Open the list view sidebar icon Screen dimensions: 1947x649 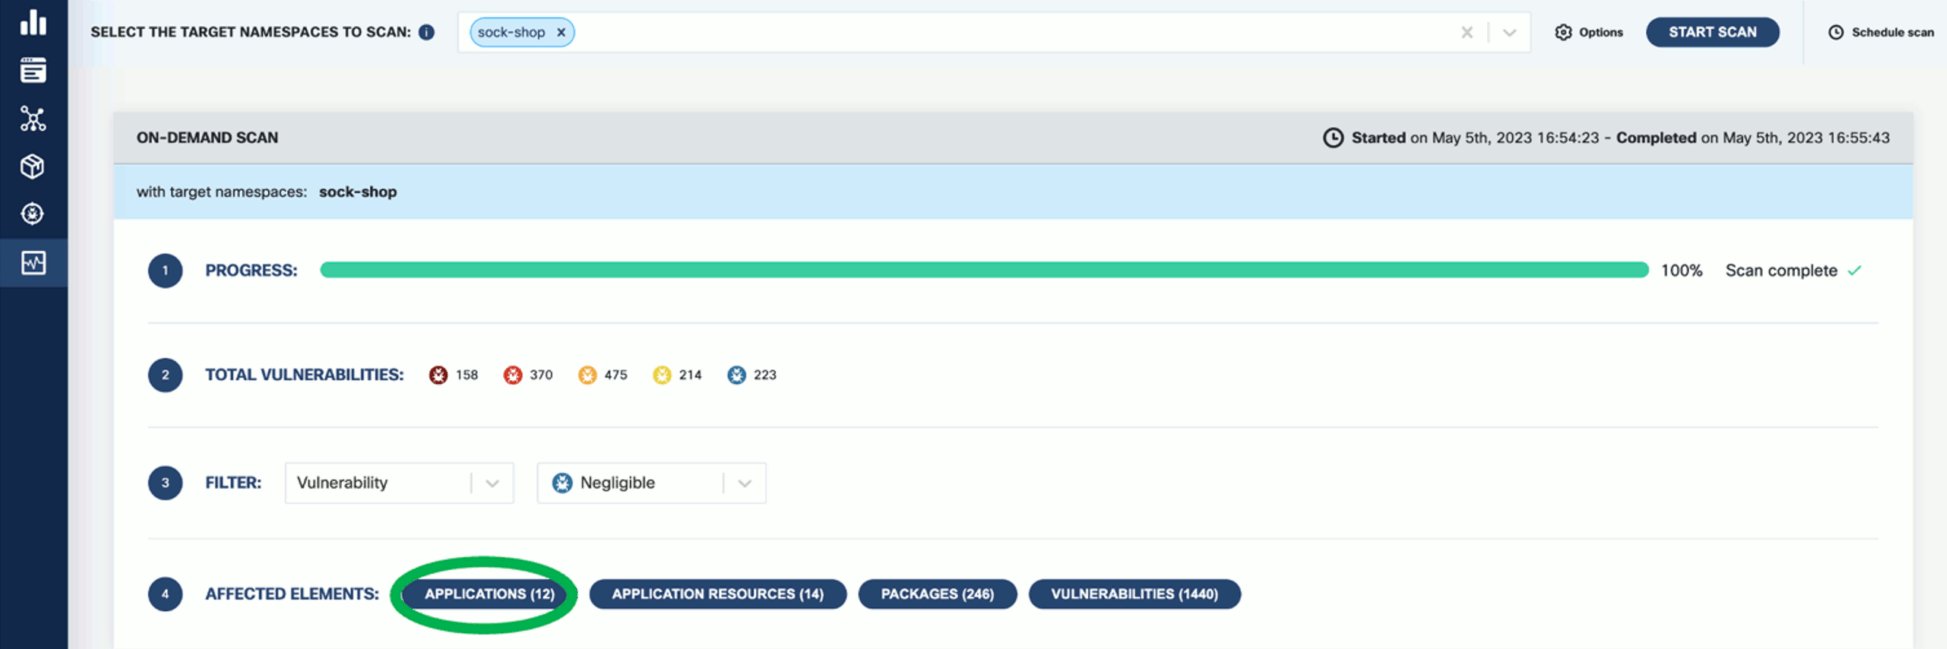tap(33, 70)
